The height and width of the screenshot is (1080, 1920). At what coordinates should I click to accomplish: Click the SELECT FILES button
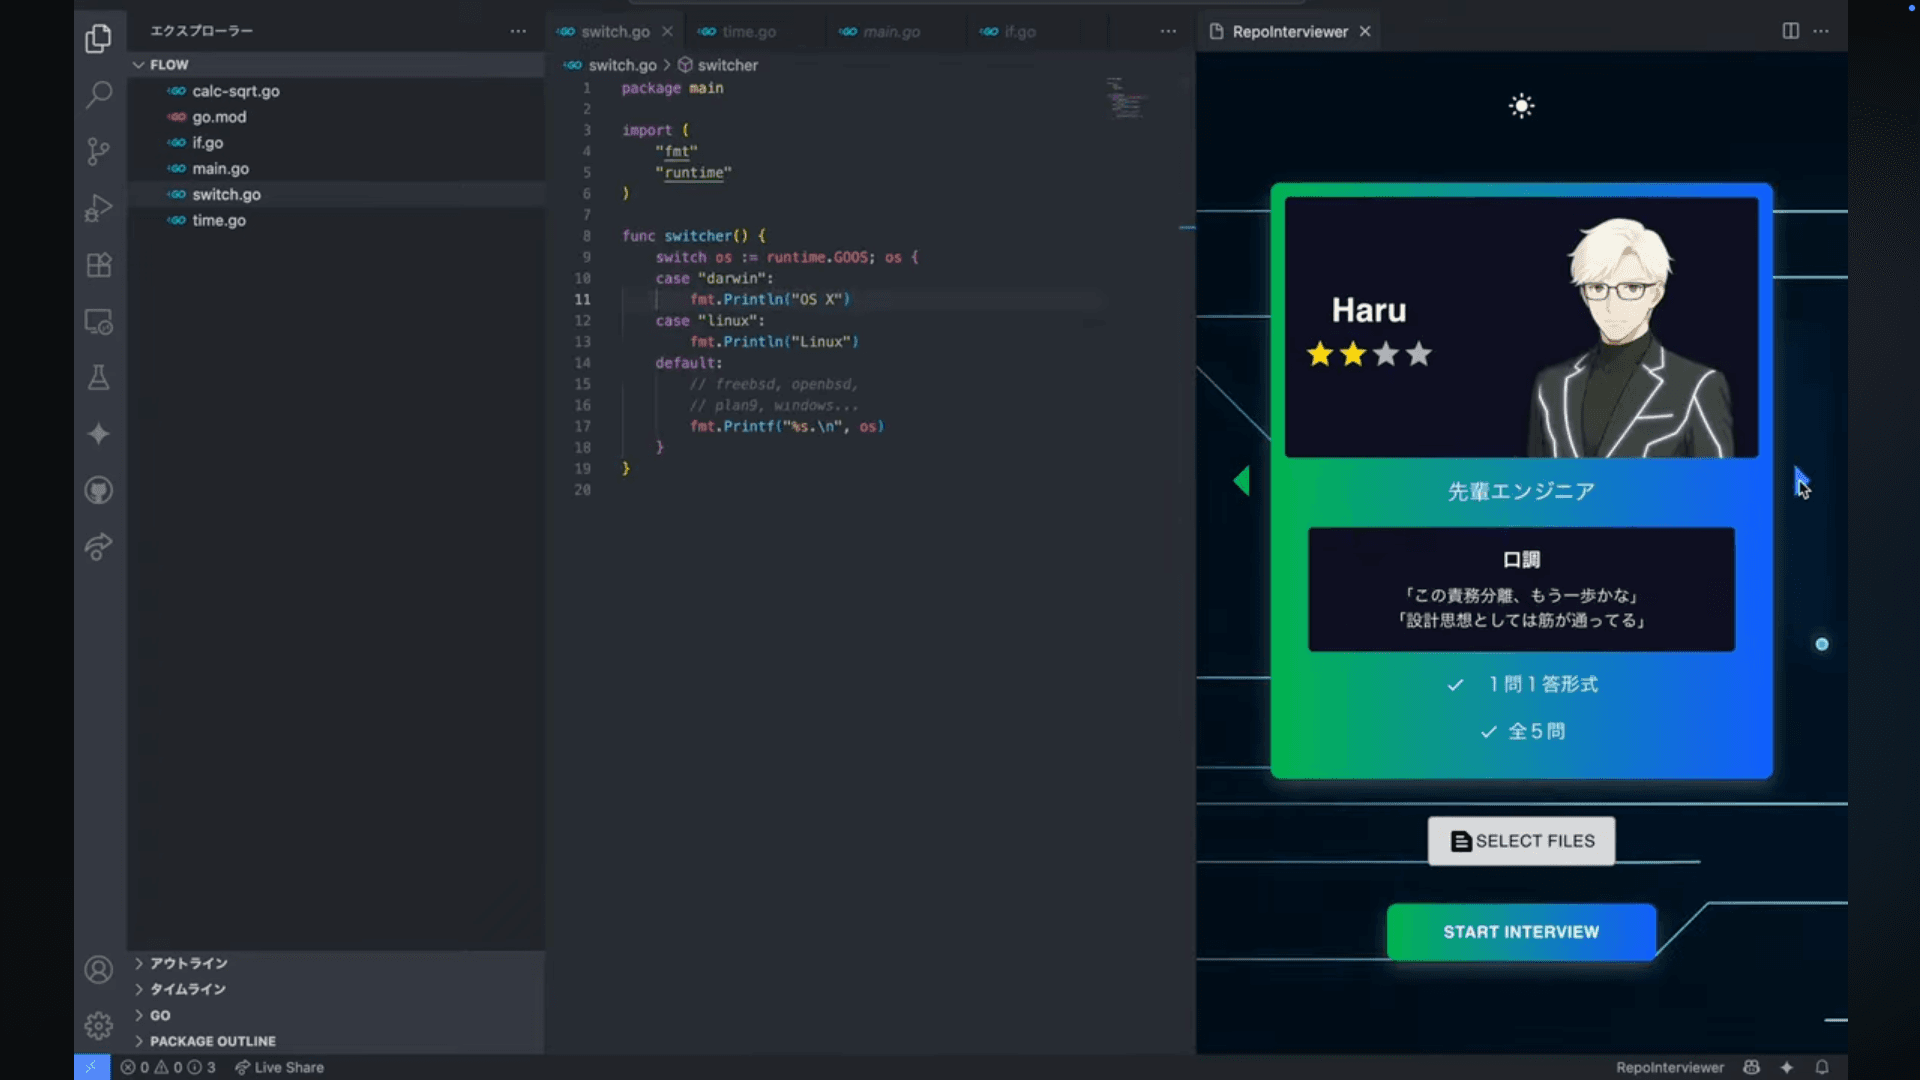pos(1521,841)
